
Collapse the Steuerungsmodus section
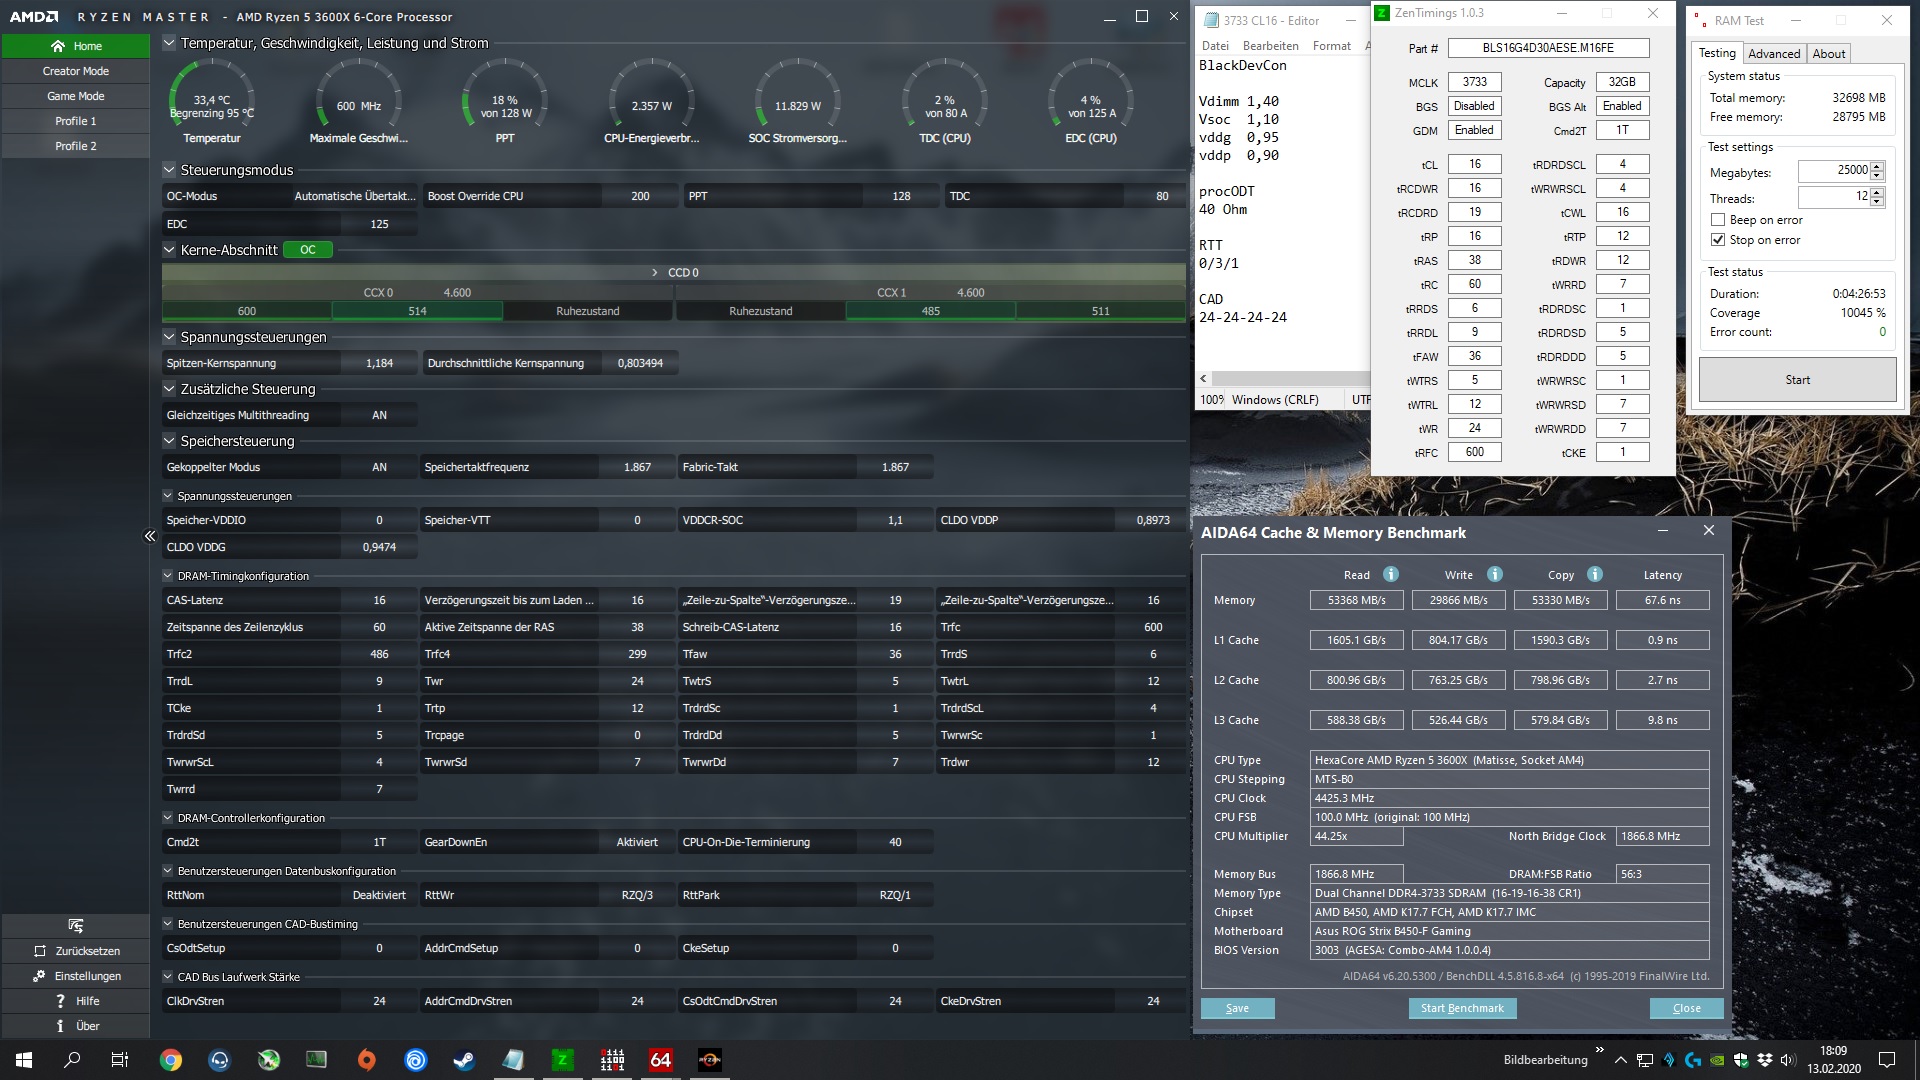point(169,170)
